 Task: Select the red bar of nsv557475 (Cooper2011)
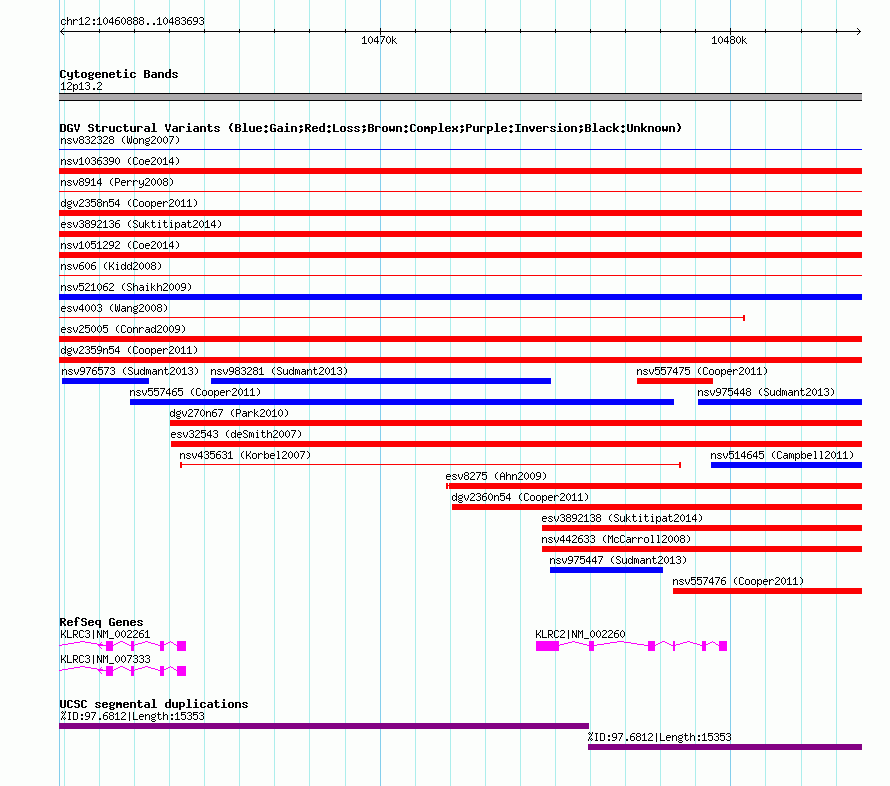(x=674, y=381)
